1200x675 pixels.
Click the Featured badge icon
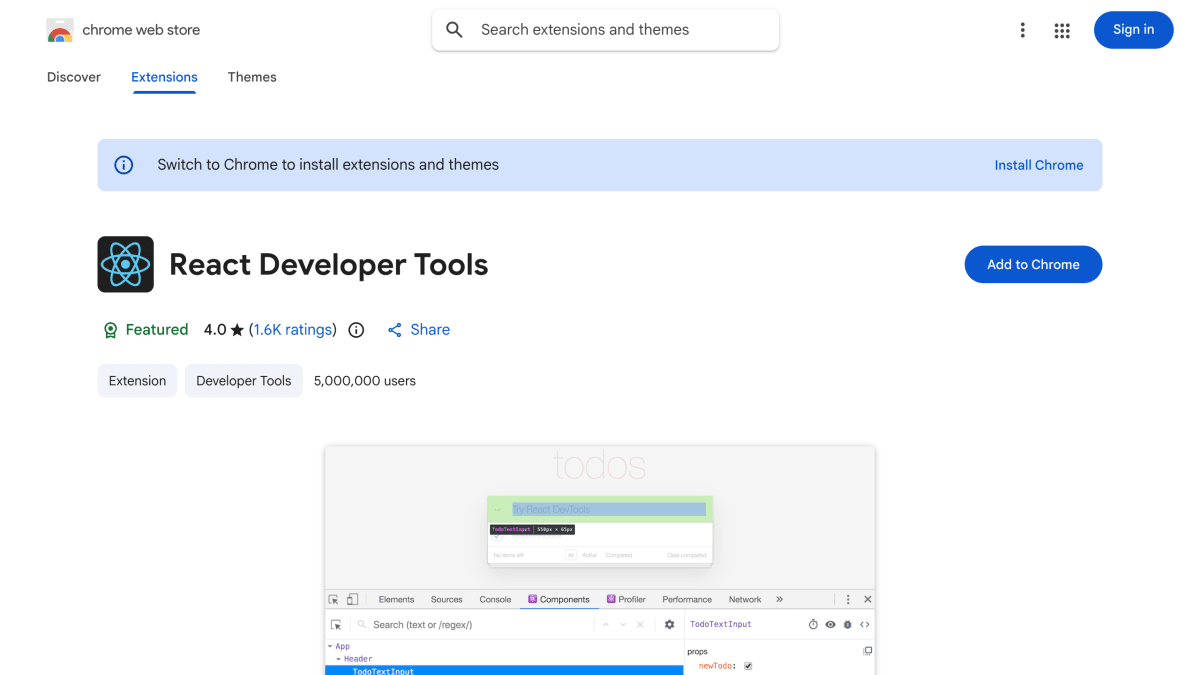[110, 330]
